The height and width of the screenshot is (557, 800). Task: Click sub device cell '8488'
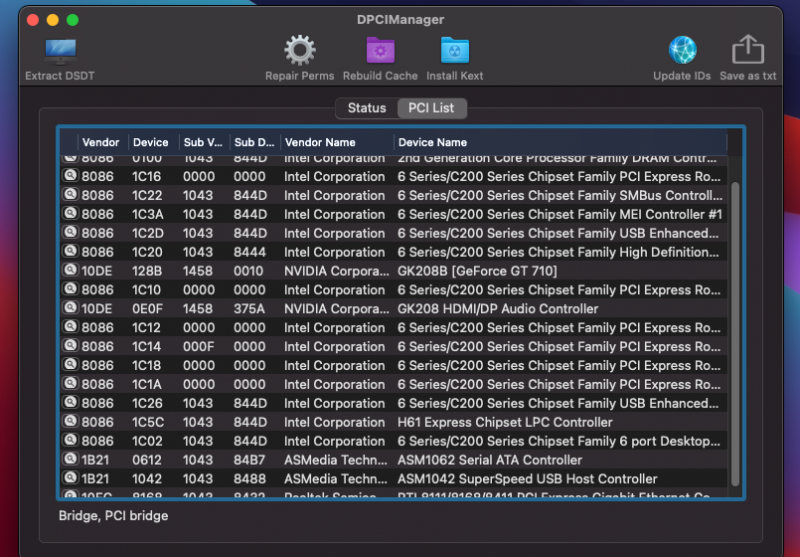(x=249, y=479)
